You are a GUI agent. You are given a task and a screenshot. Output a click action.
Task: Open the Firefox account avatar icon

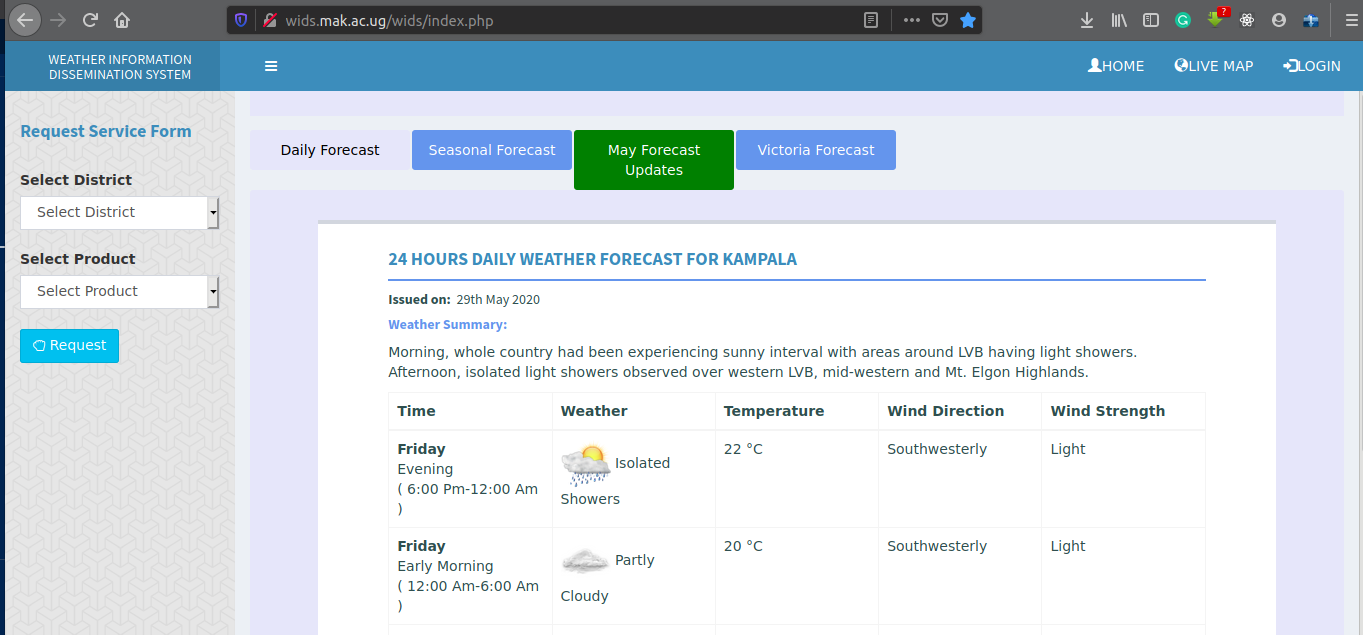(x=1279, y=20)
